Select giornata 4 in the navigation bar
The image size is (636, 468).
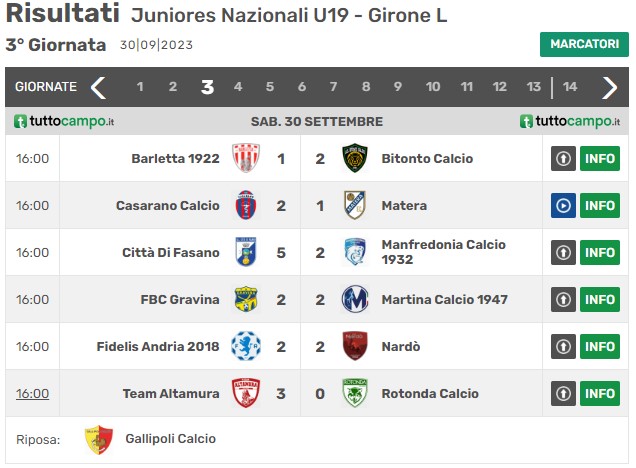(x=238, y=87)
